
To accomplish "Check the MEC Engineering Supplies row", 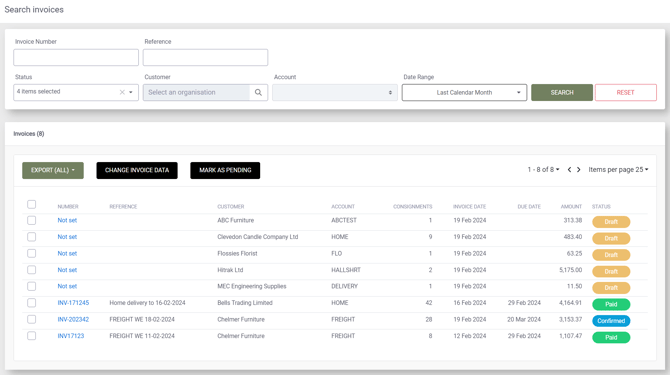I will 32,286.
